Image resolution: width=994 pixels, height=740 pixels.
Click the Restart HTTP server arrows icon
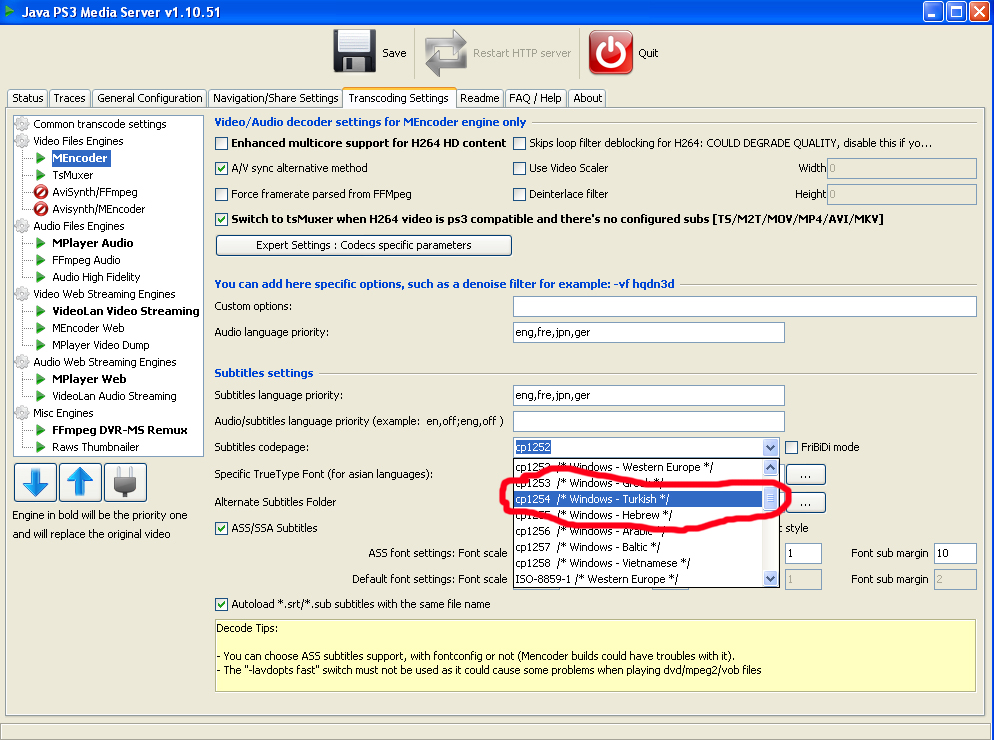coord(446,53)
